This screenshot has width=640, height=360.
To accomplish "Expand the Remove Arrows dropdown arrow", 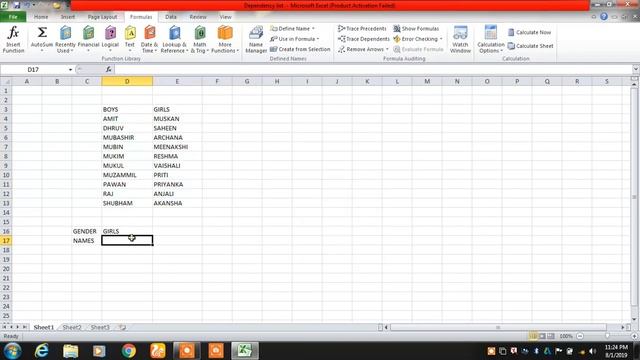I will click(x=387, y=49).
